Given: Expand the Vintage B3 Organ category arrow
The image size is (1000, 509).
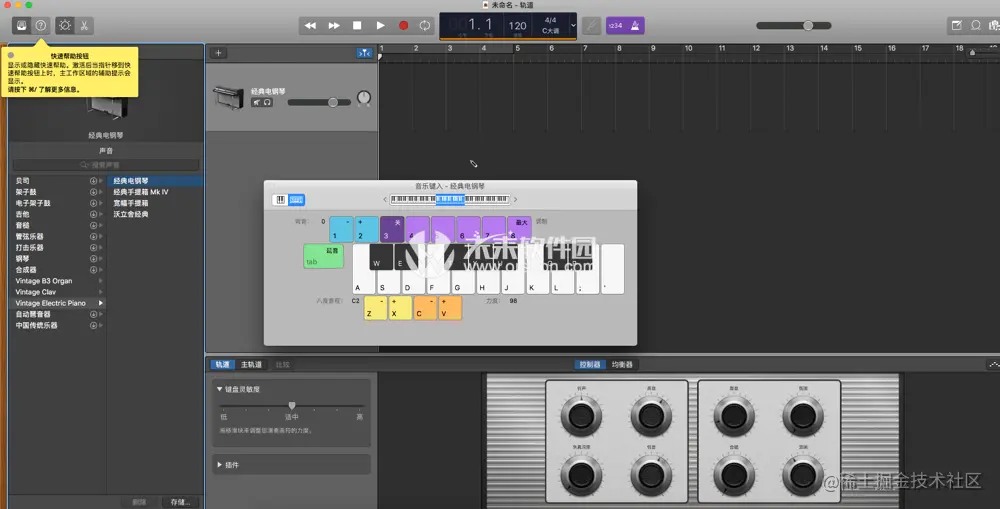Looking at the screenshot, I should coord(101,281).
